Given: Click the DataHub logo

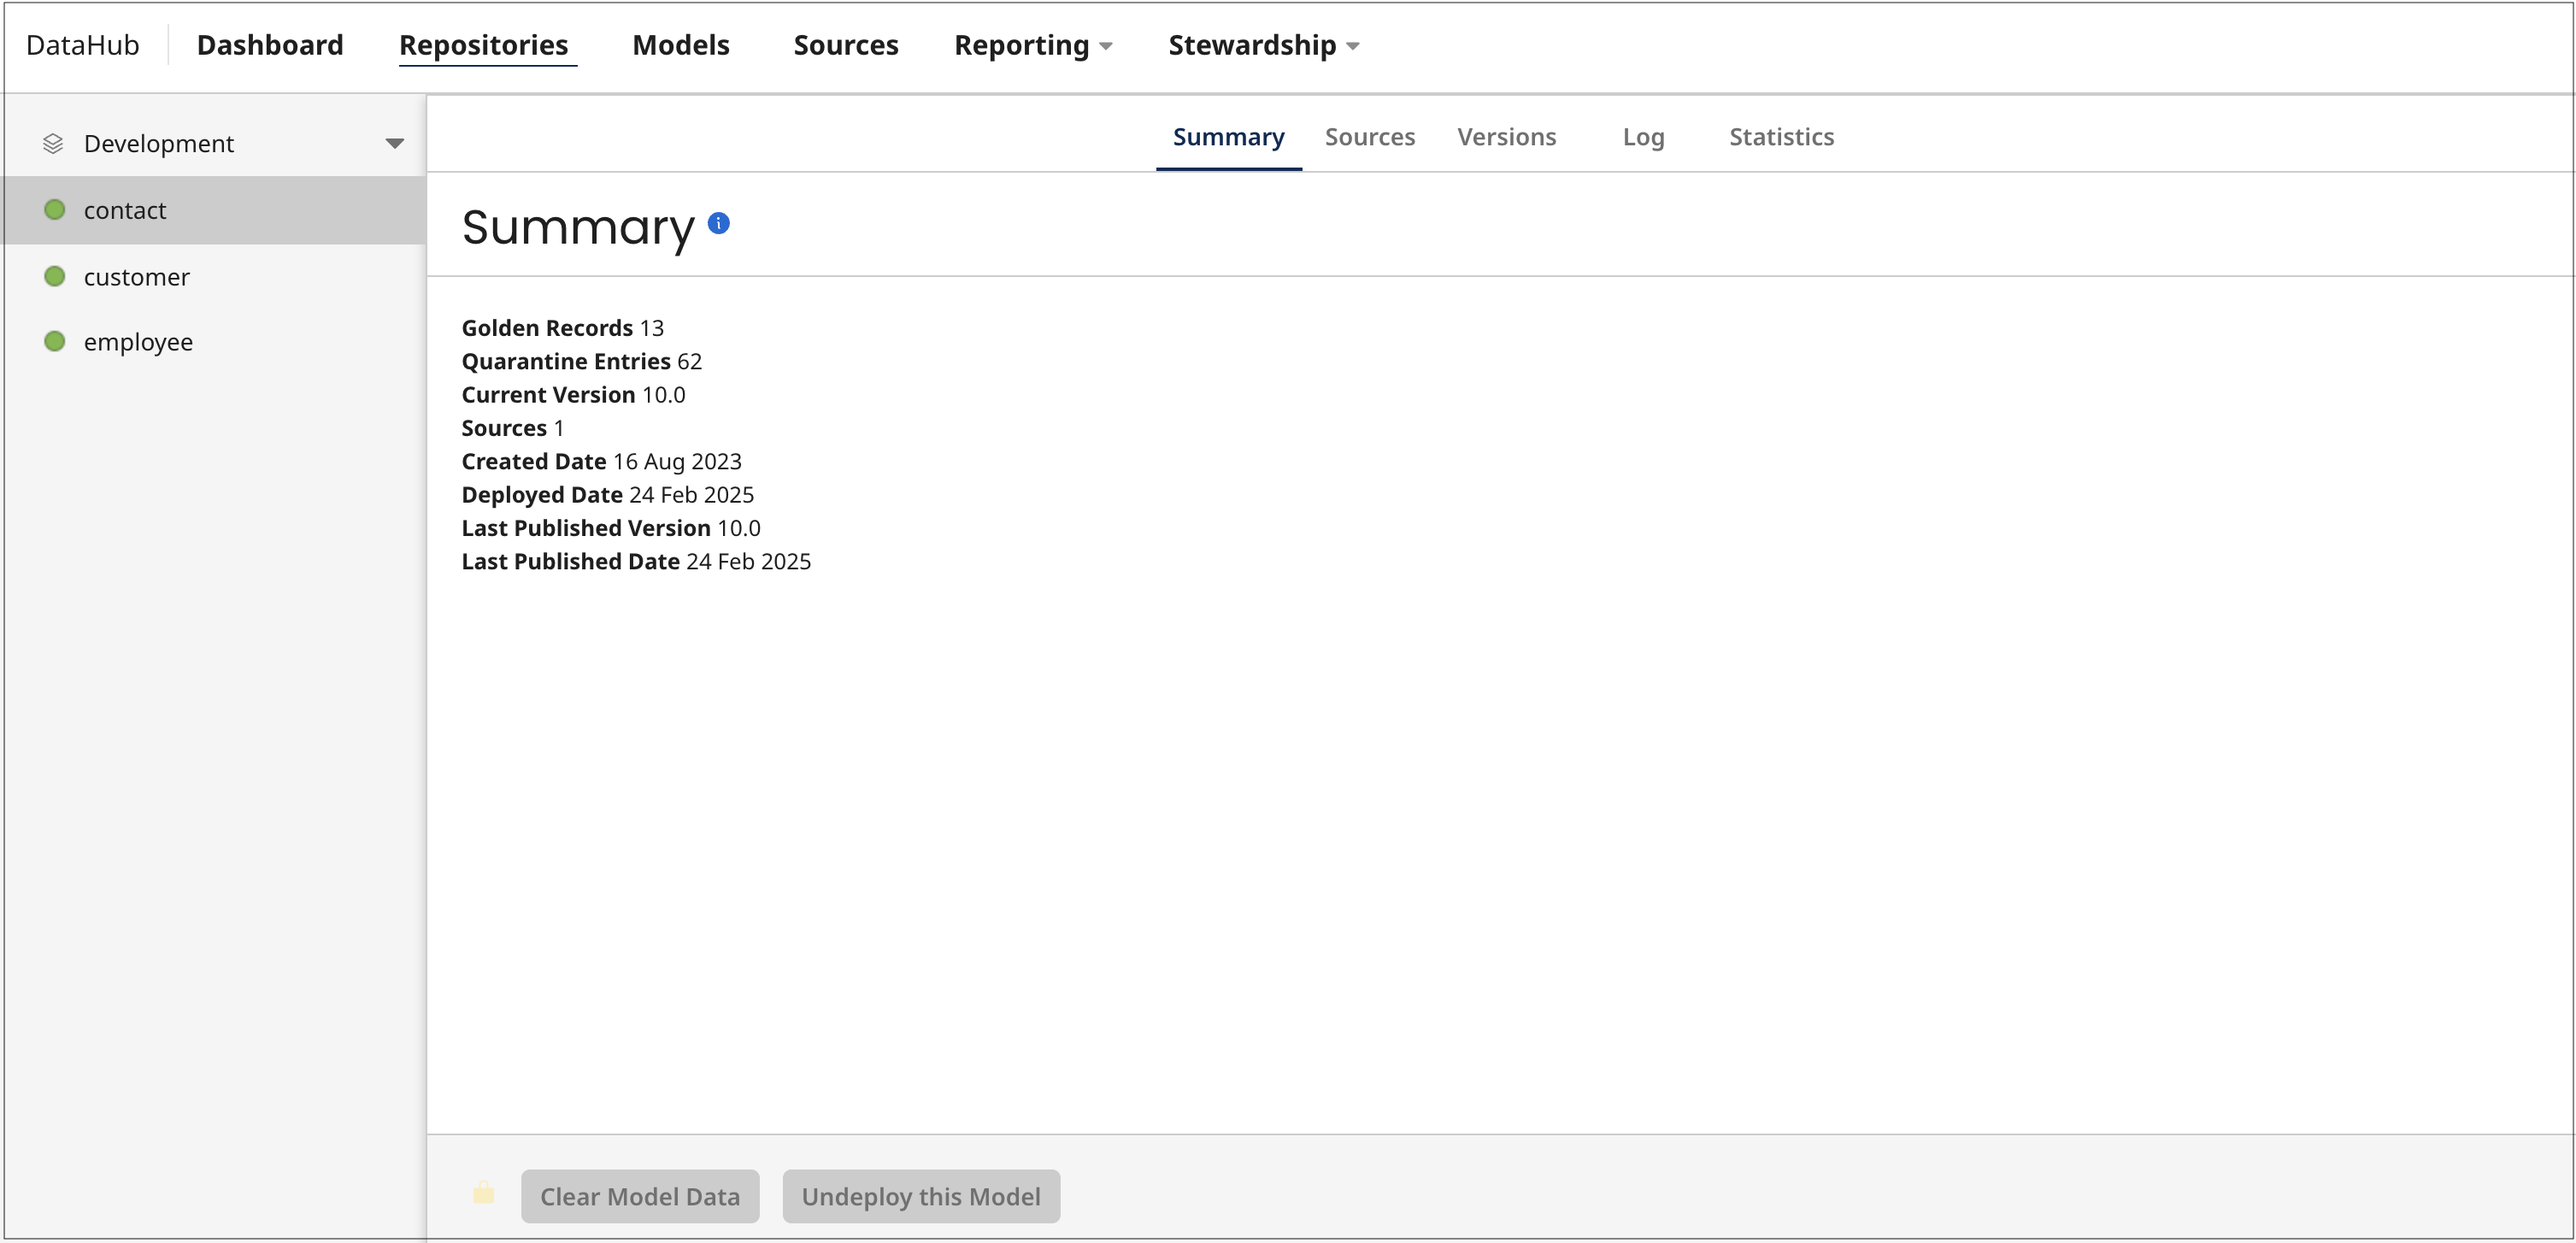Looking at the screenshot, I should pyautogui.click(x=83, y=44).
